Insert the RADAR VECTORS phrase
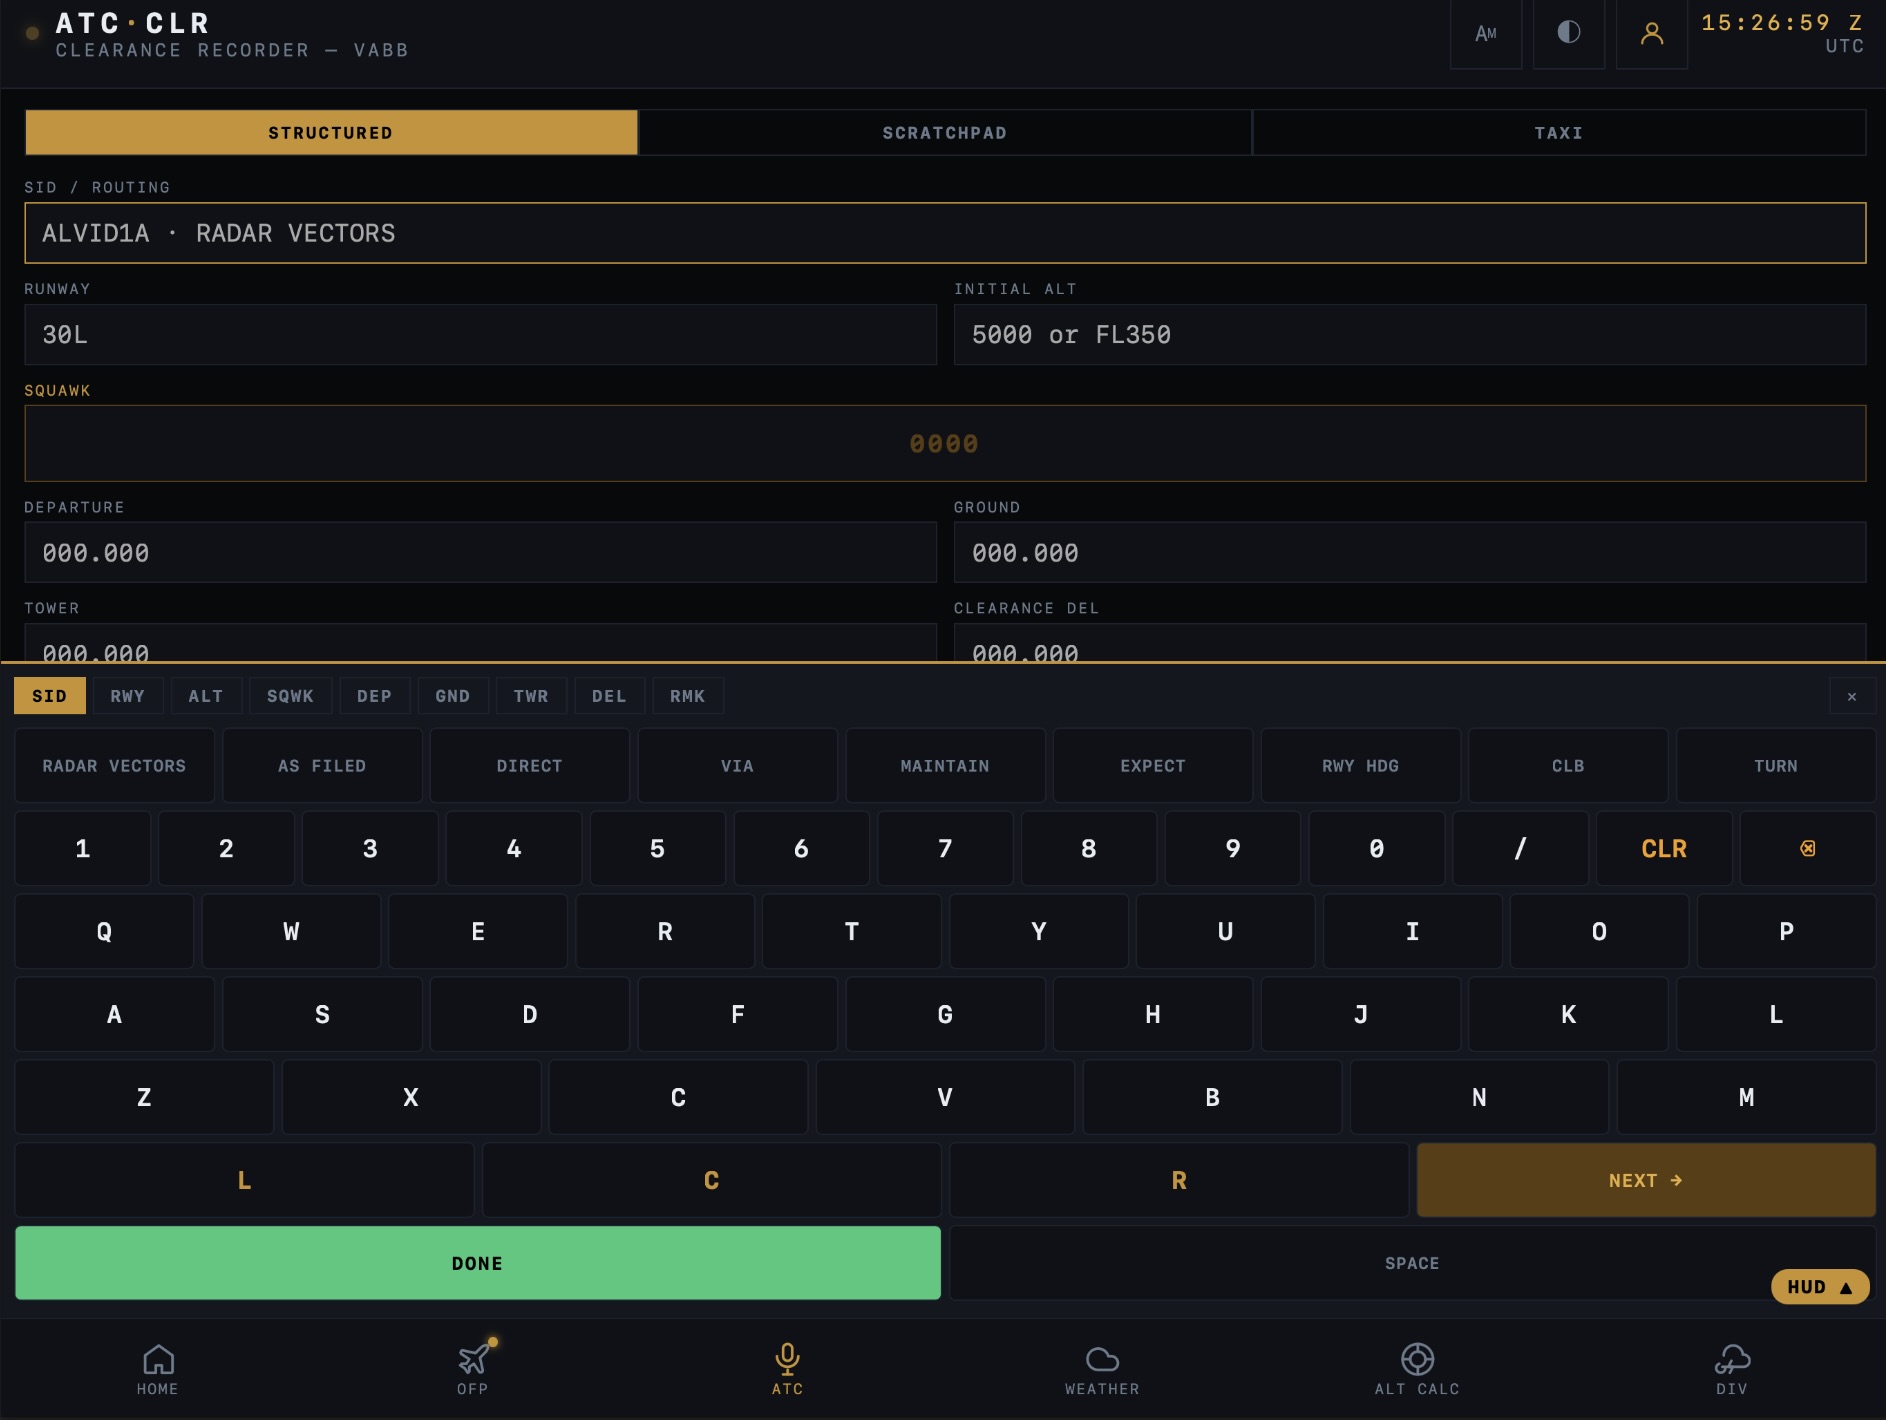This screenshot has height=1420, width=1886. [114, 766]
